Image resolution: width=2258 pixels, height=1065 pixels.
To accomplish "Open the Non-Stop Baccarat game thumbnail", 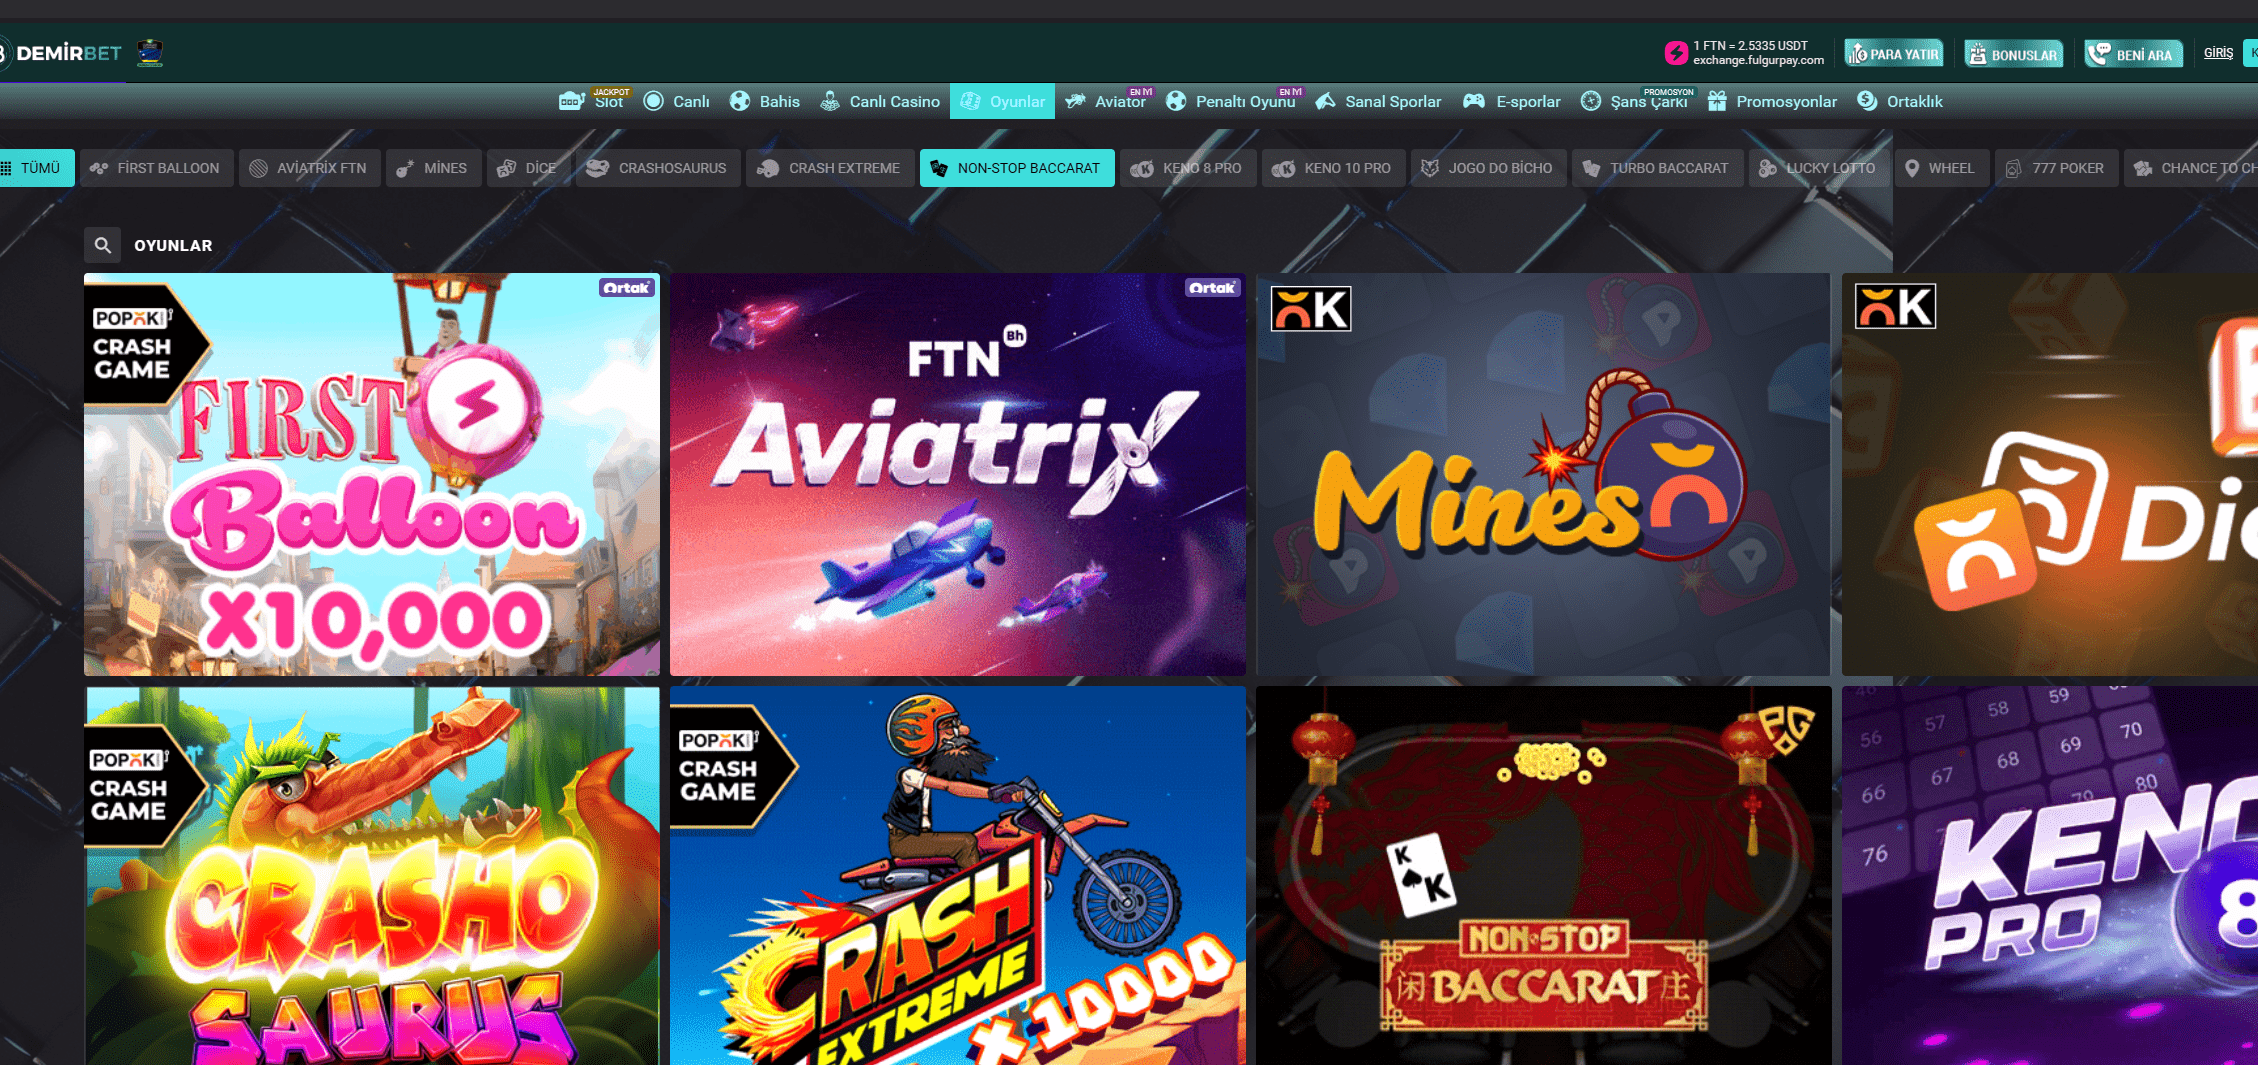I will click(1543, 875).
